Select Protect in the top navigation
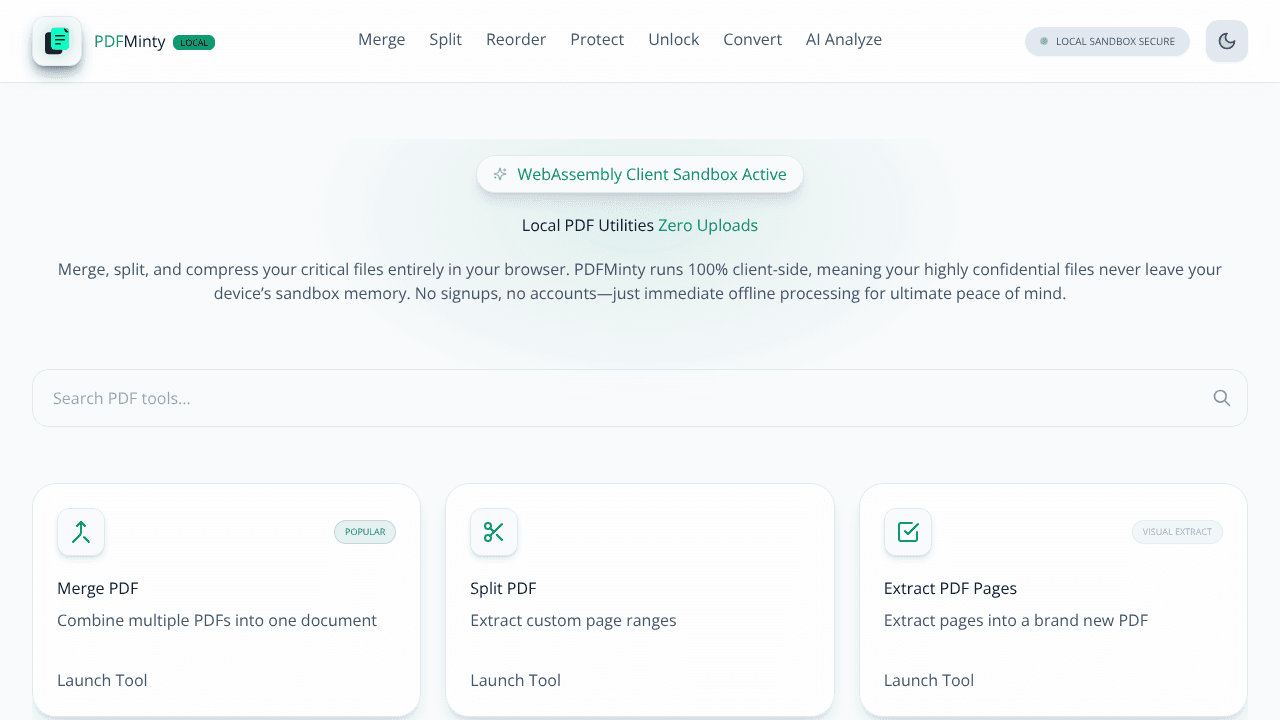 pyautogui.click(x=597, y=40)
